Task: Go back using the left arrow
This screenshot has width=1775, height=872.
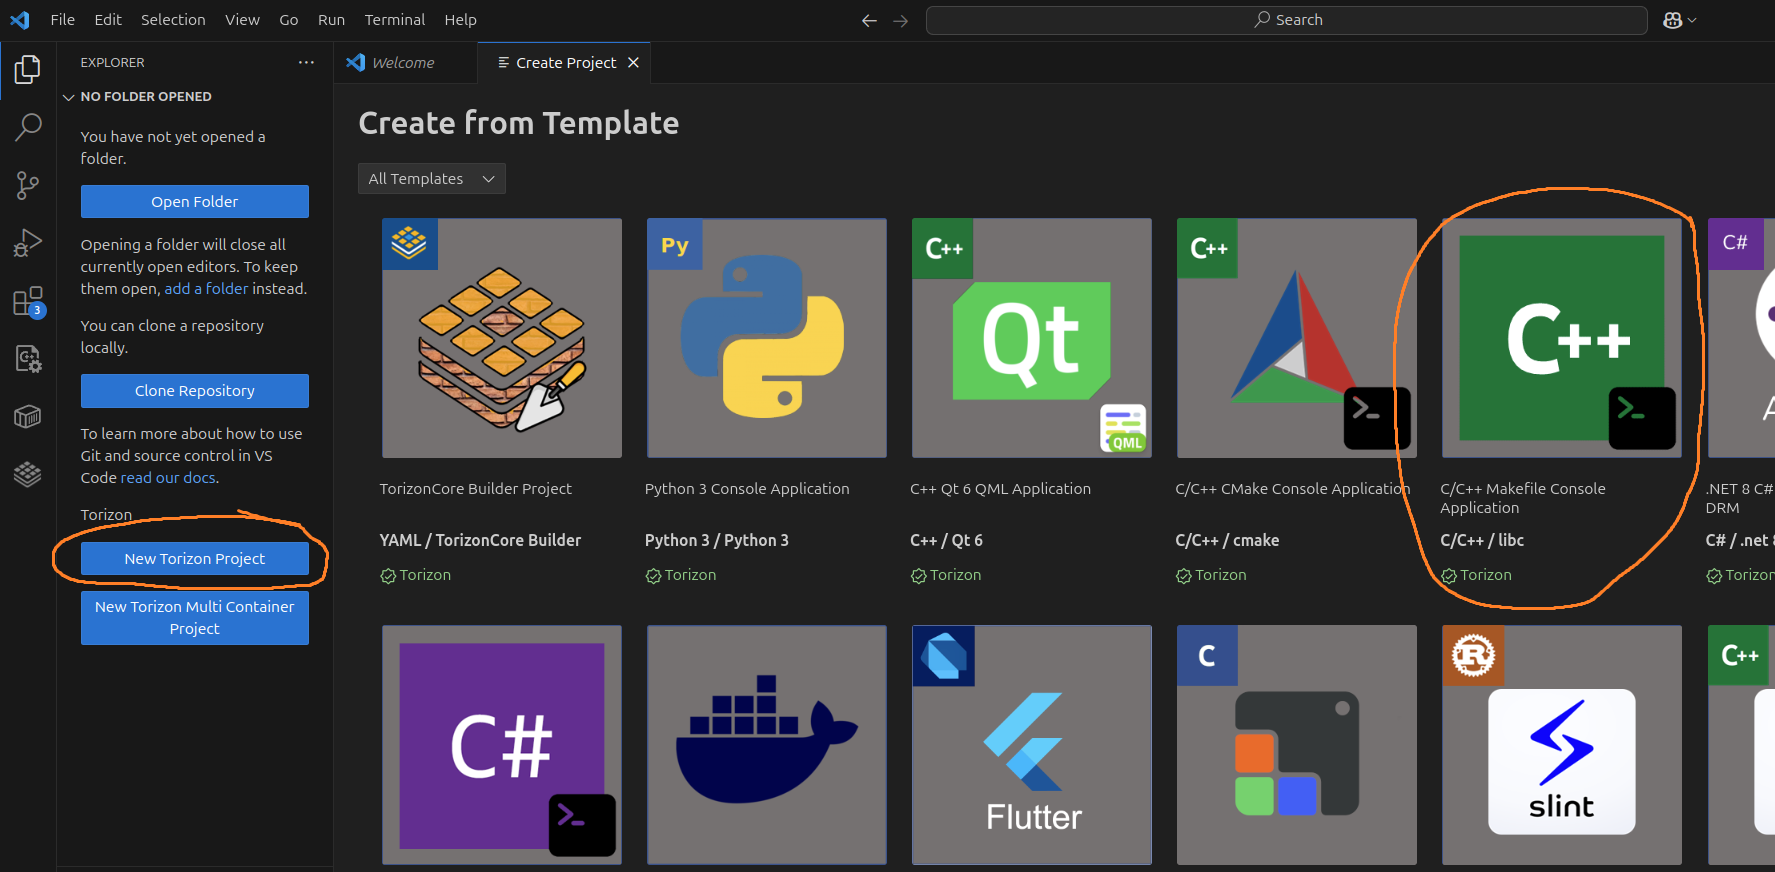Action: pyautogui.click(x=869, y=20)
